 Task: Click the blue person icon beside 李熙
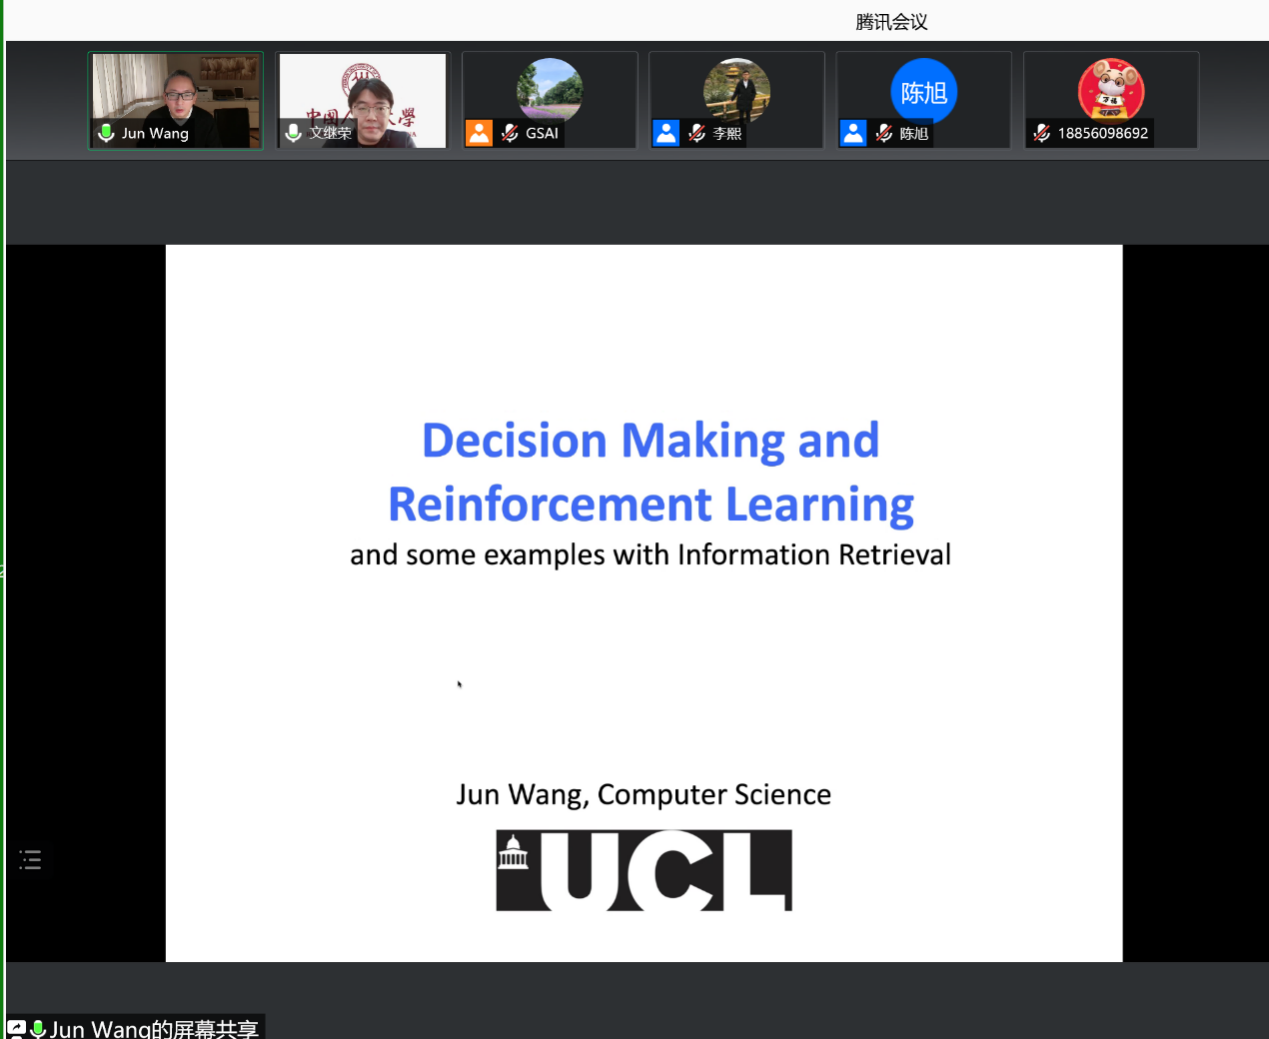point(666,133)
